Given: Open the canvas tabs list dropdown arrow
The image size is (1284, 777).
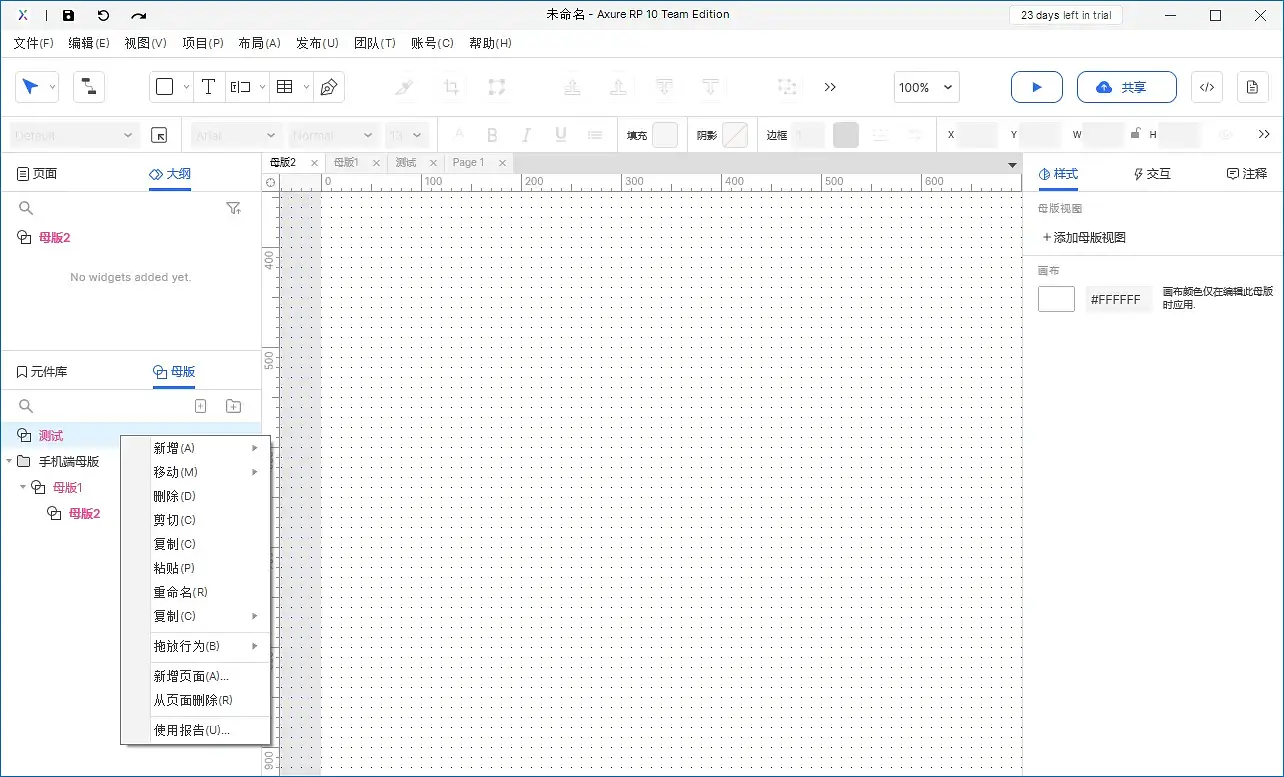Looking at the screenshot, I should pos(1012,164).
